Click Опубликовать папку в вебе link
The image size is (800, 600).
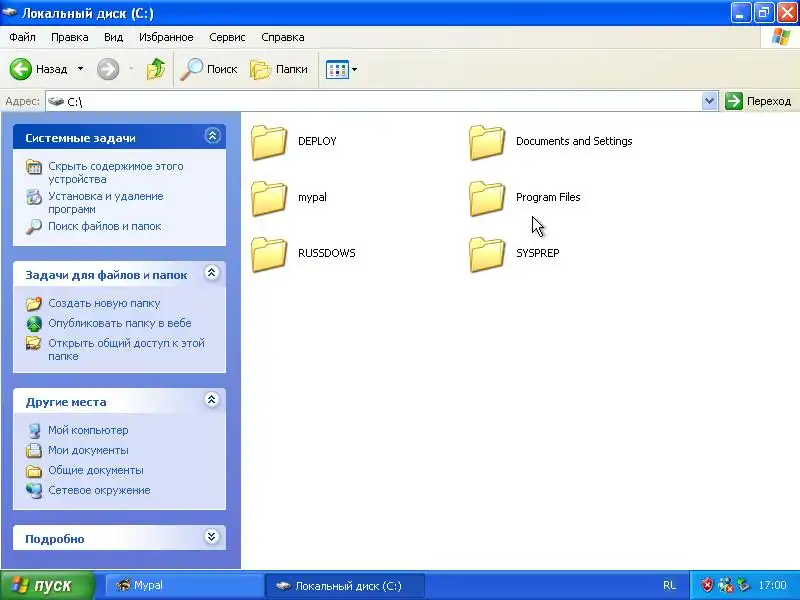119,323
